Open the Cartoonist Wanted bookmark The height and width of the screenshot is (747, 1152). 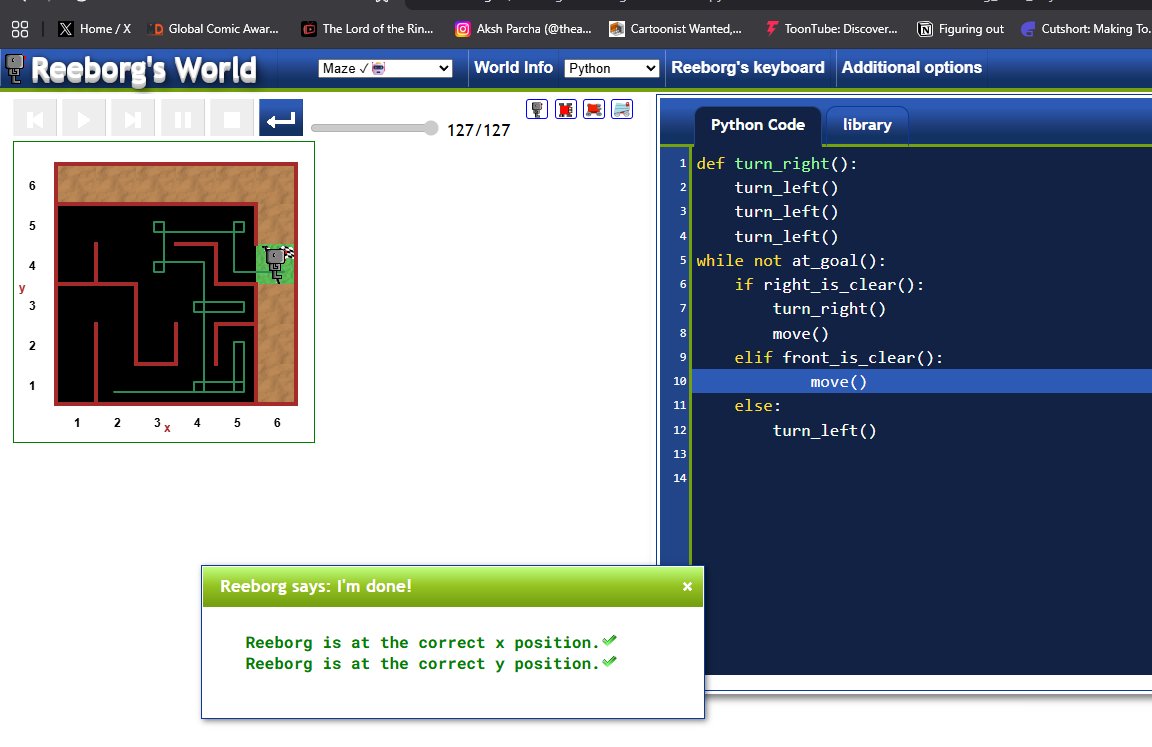pos(676,29)
